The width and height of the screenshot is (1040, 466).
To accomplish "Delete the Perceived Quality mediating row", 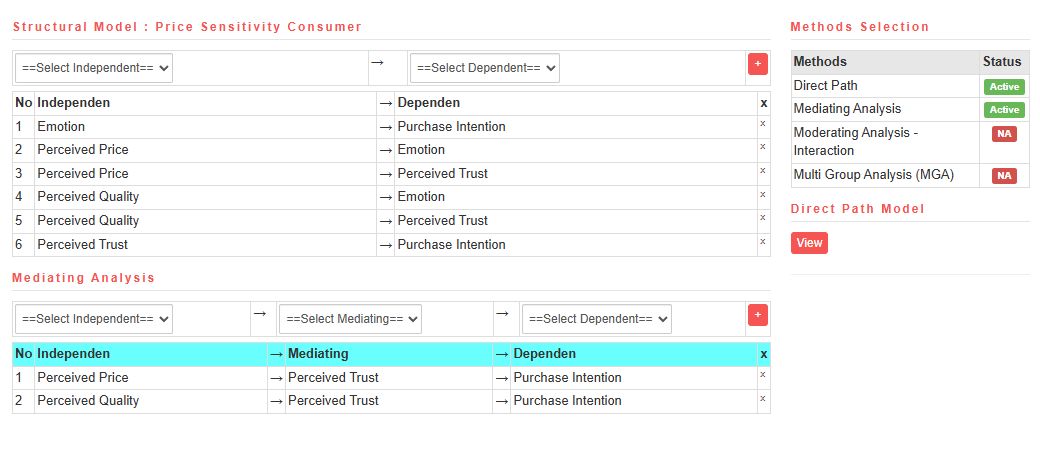I will tap(763, 398).
